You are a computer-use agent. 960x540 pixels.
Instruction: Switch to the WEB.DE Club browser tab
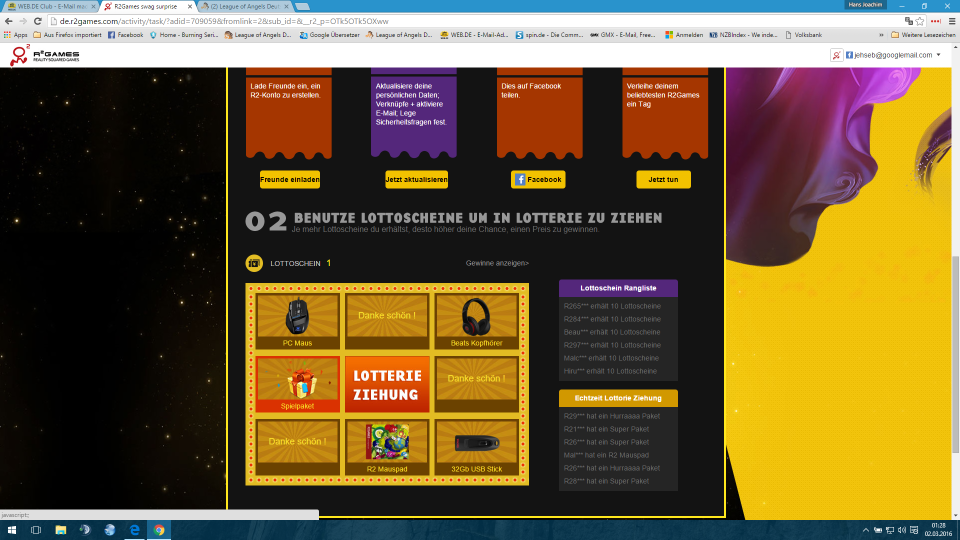pos(50,6)
